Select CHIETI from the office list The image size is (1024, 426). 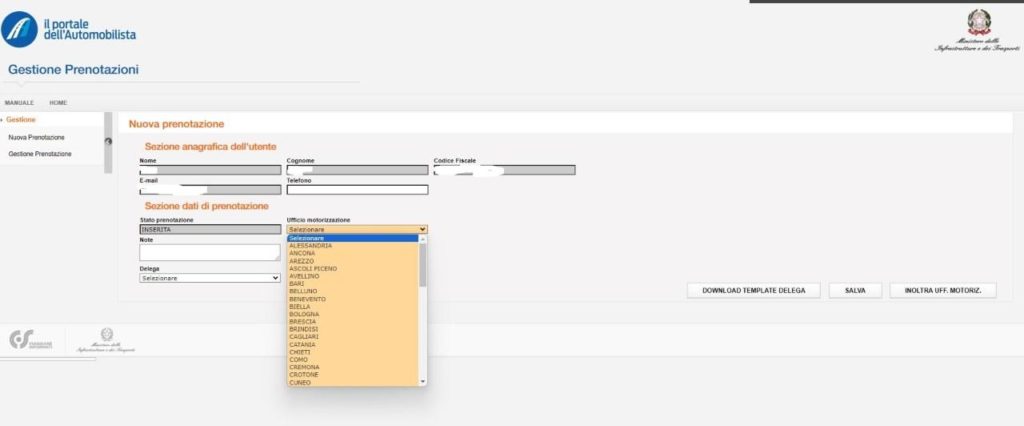click(x=353, y=352)
